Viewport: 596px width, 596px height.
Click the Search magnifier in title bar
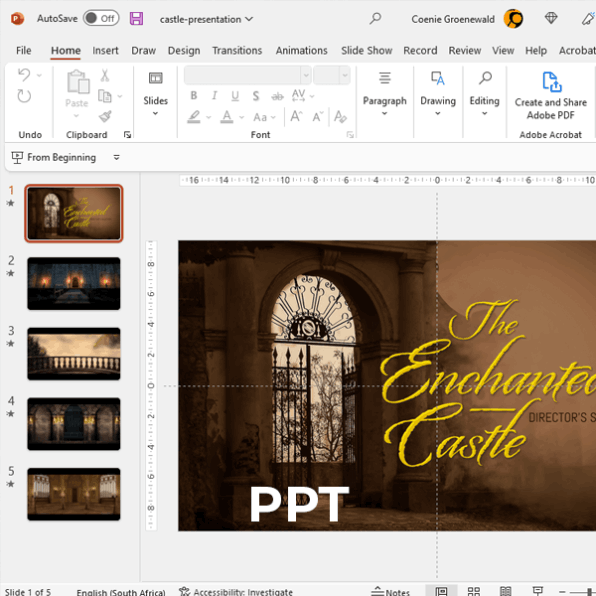(x=375, y=18)
